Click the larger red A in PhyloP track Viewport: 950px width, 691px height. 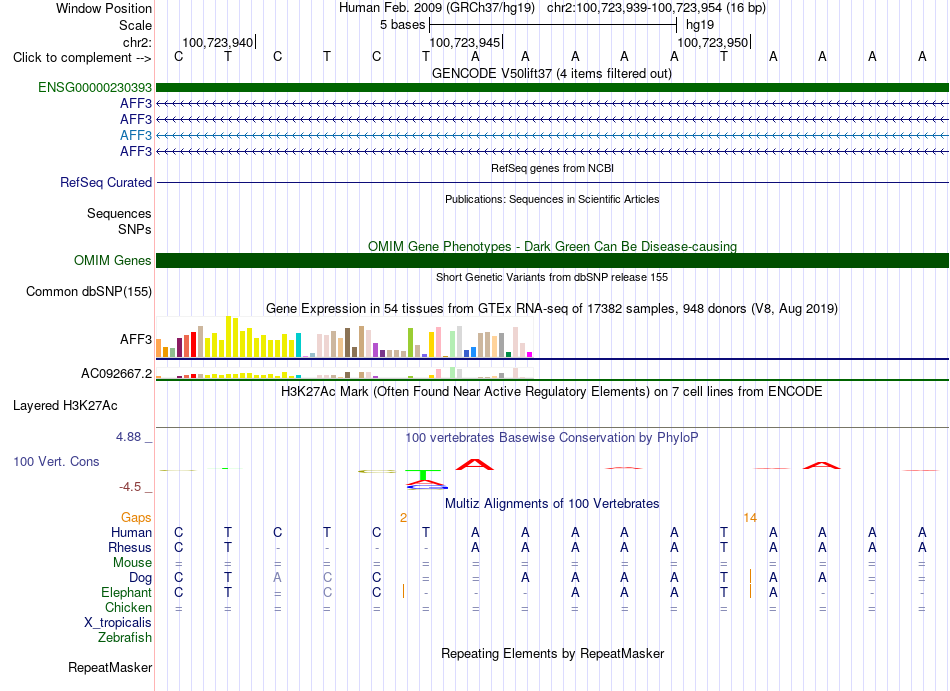click(x=474, y=465)
